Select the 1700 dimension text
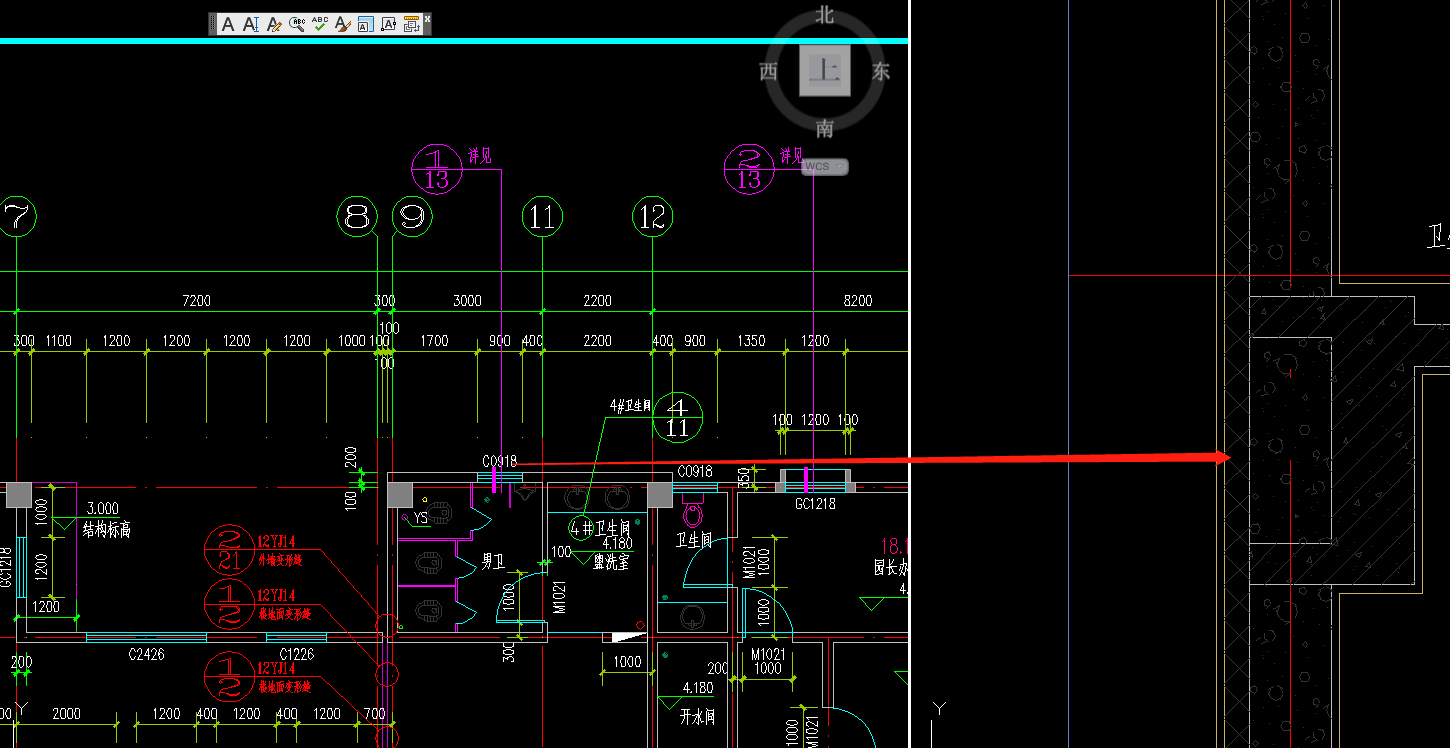1450x748 pixels. 434,341
